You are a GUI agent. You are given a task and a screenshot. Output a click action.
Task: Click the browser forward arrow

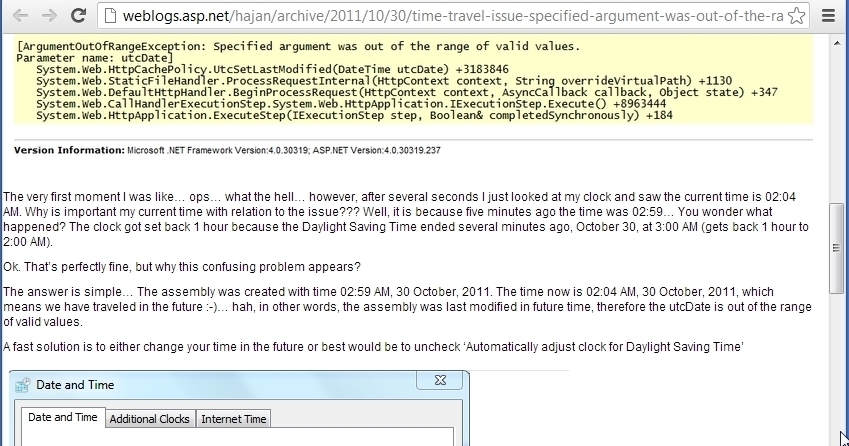pyautogui.click(x=47, y=16)
